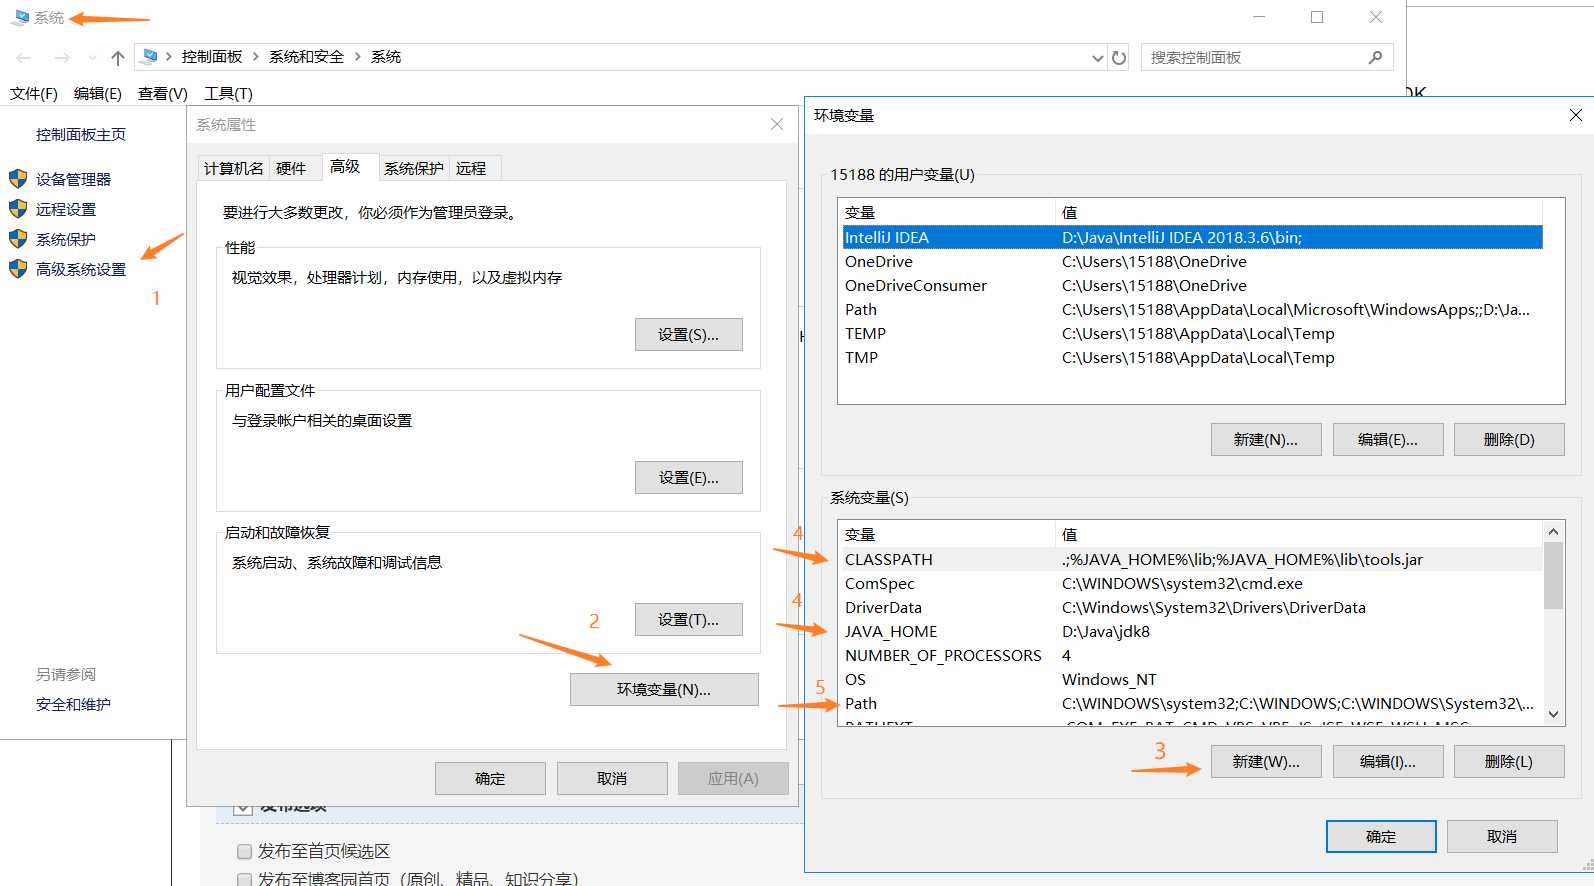This screenshot has height=886, width=1594.
Task: Open the 控制面板主页 link
Action: click(81, 135)
